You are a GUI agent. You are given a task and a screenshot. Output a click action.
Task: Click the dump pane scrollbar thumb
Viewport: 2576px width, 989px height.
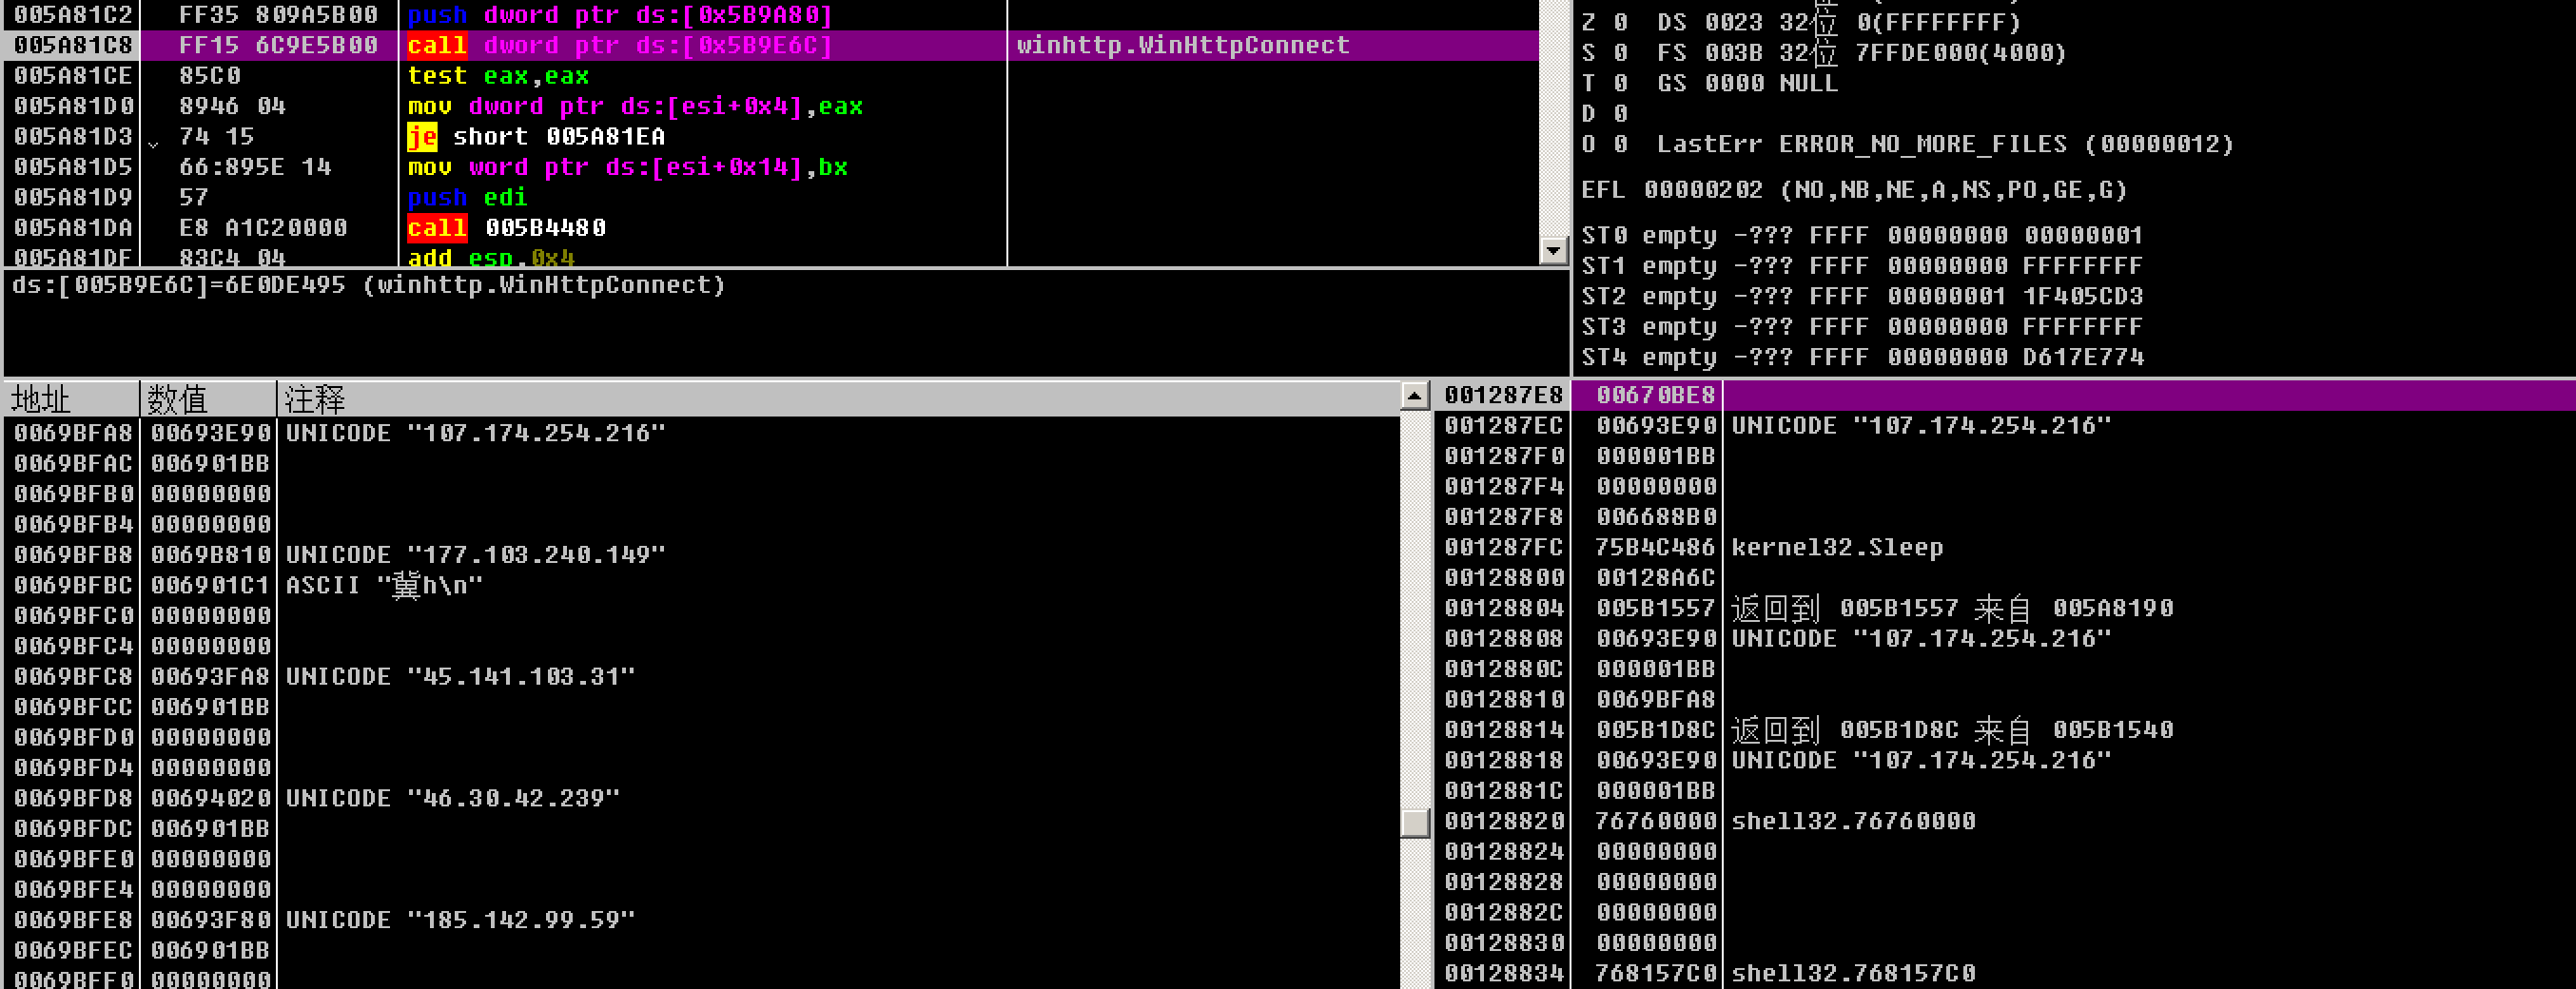[1414, 822]
